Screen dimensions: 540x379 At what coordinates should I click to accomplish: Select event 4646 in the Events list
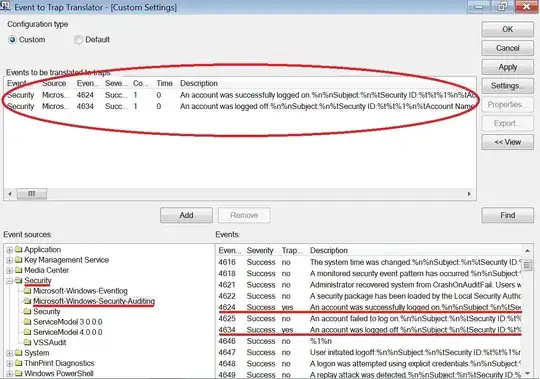369,341
